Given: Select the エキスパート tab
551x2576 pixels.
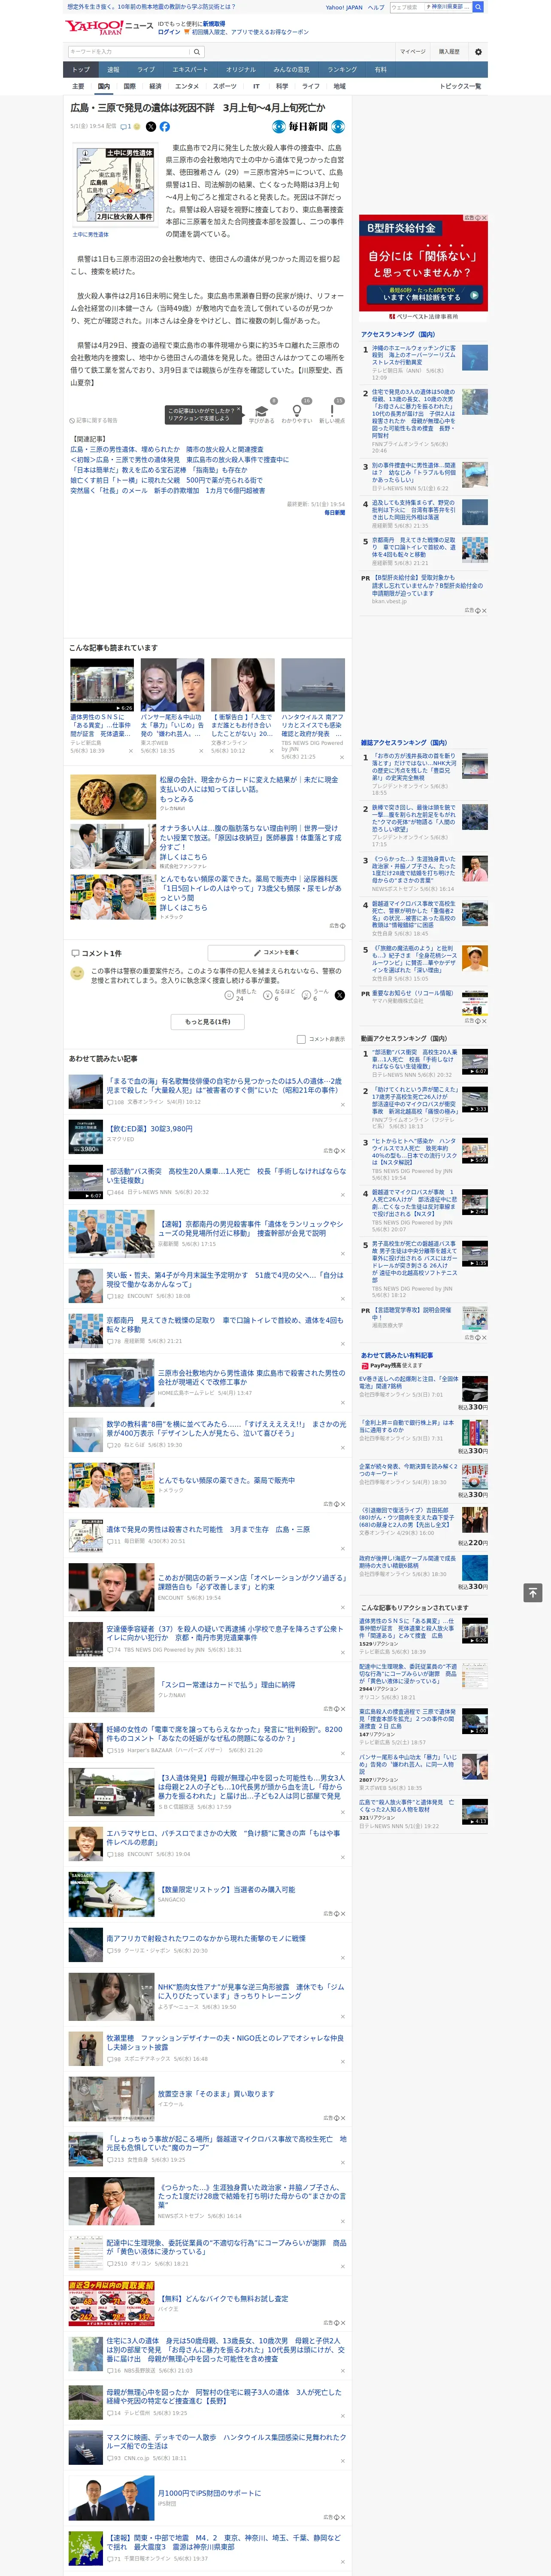Looking at the screenshot, I should 190,69.
